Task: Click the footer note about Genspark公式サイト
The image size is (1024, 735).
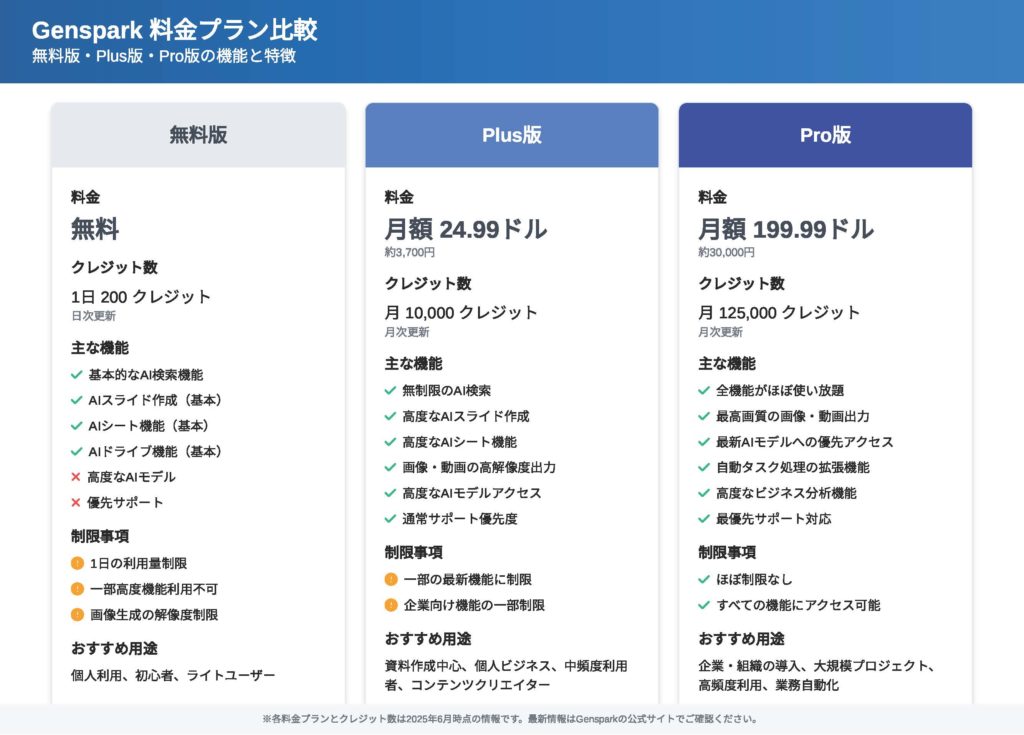Action: [511, 719]
